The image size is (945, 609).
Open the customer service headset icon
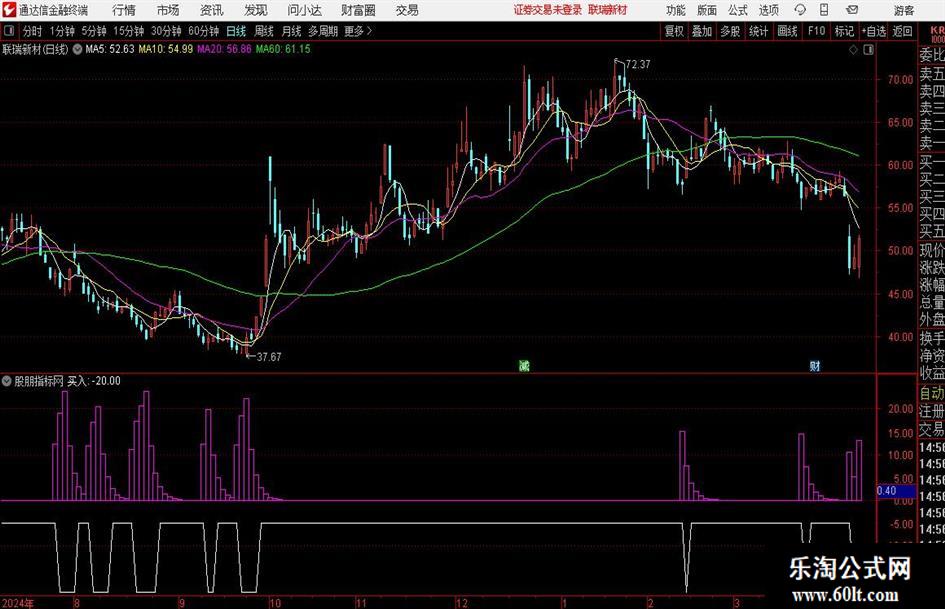tap(800, 10)
